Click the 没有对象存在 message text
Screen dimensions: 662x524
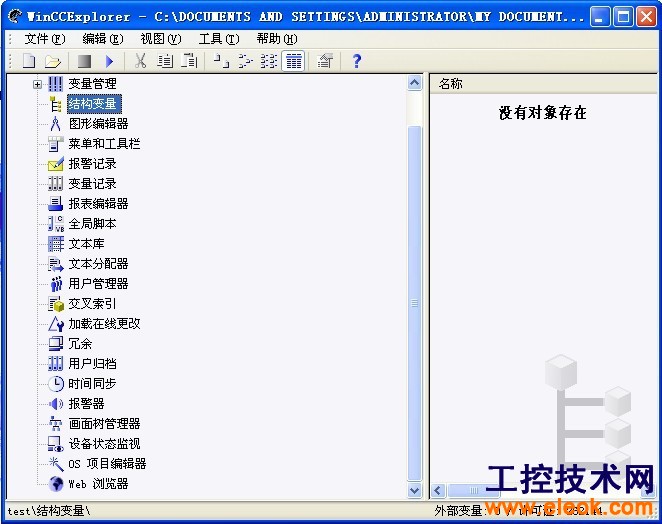pos(543,113)
